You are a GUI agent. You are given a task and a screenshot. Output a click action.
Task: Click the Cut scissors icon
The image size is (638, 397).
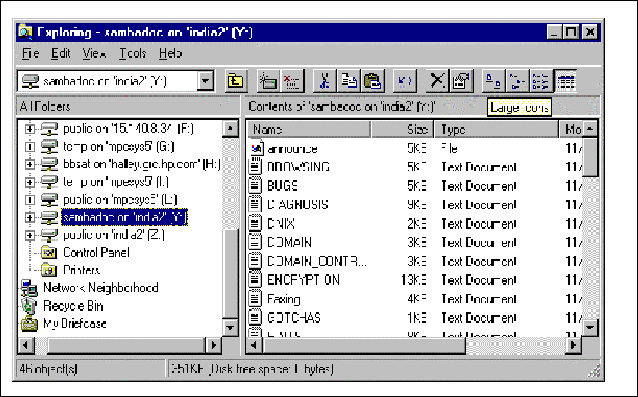(x=324, y=81)
